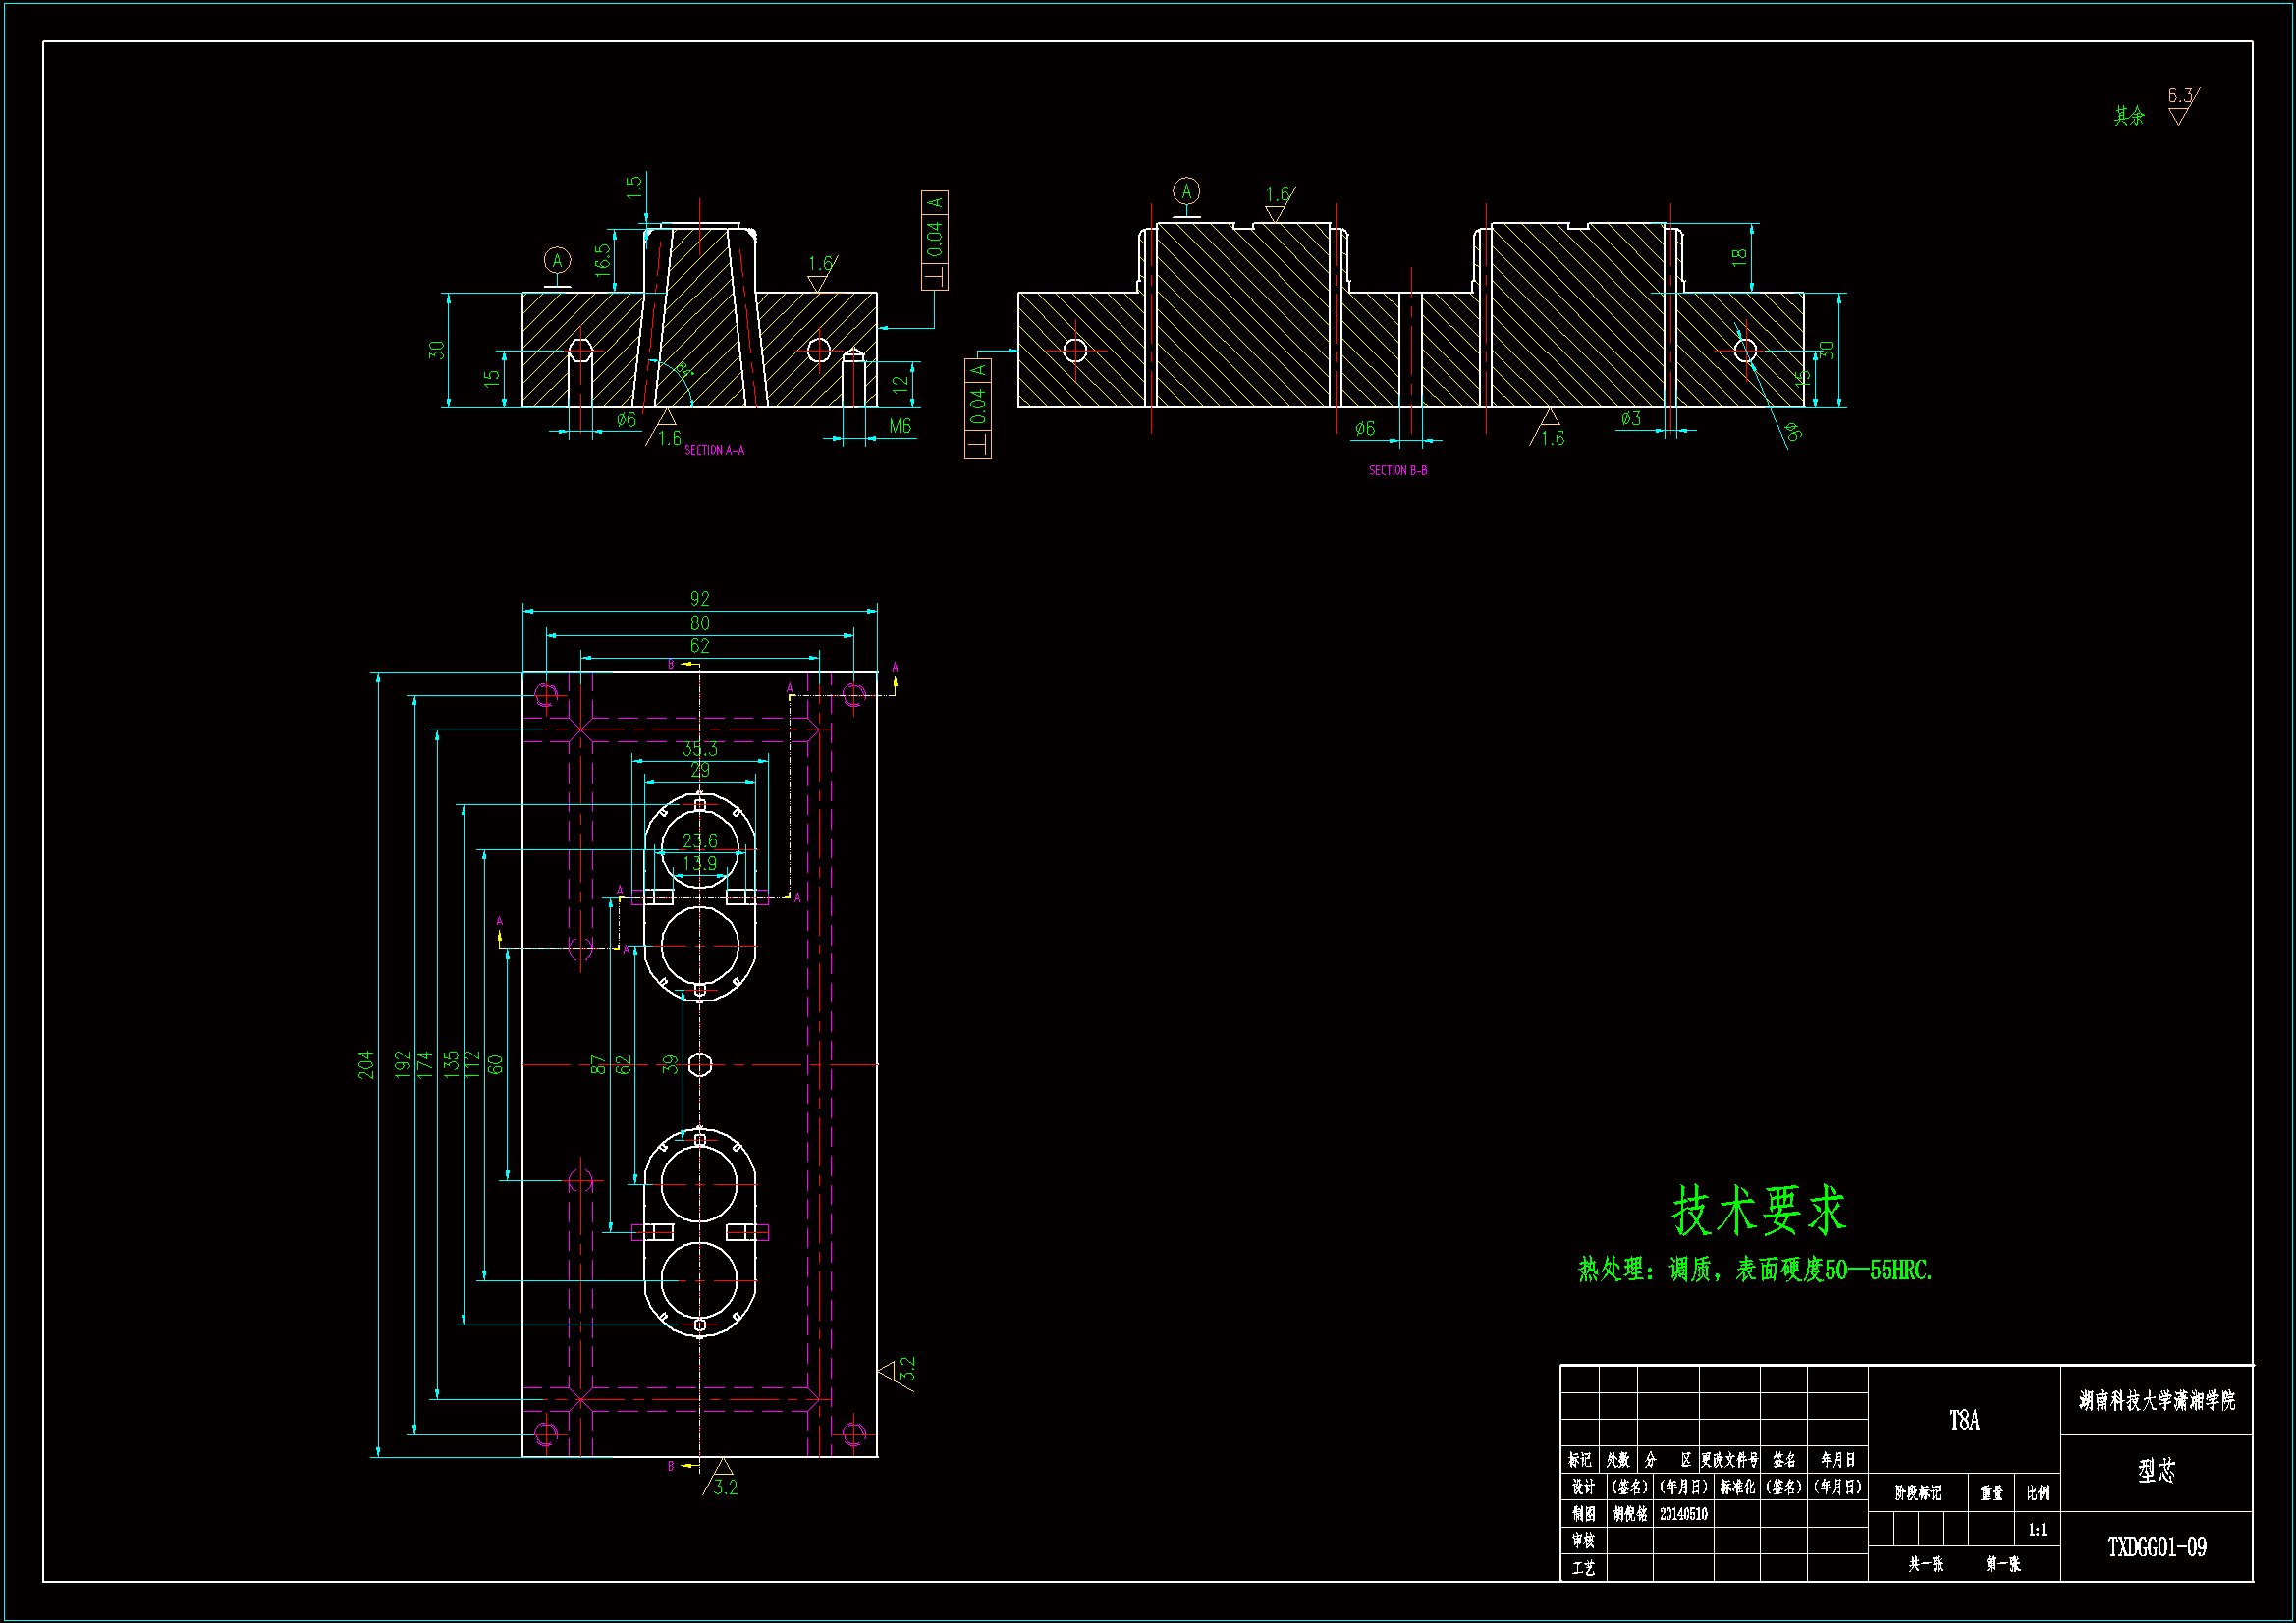Click the T8A material cell in title block

point(1963,1420)
